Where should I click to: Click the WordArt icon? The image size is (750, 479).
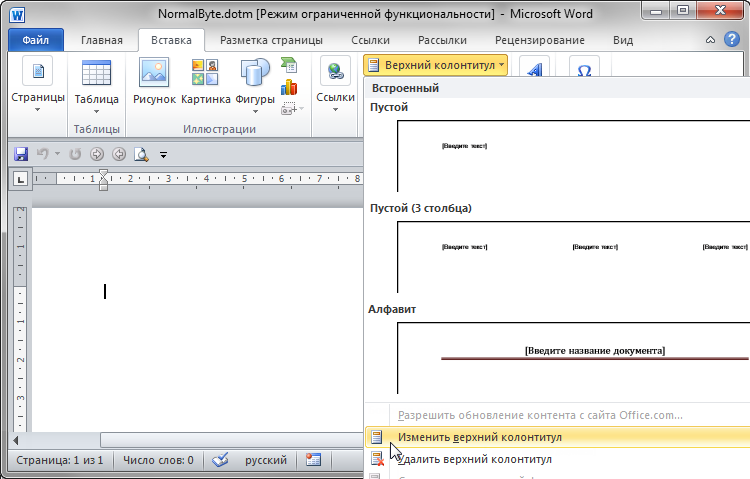[534, 67]
